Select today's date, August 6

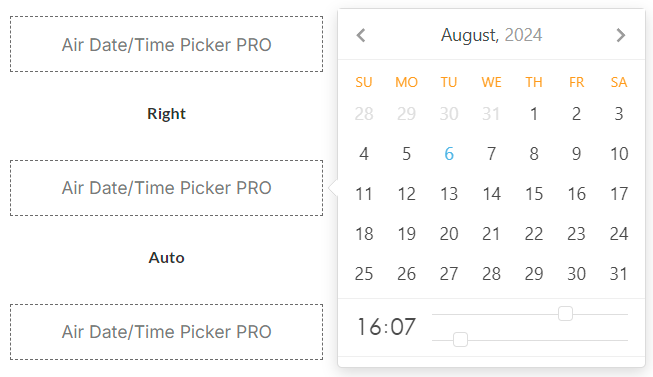coord(449,154)
